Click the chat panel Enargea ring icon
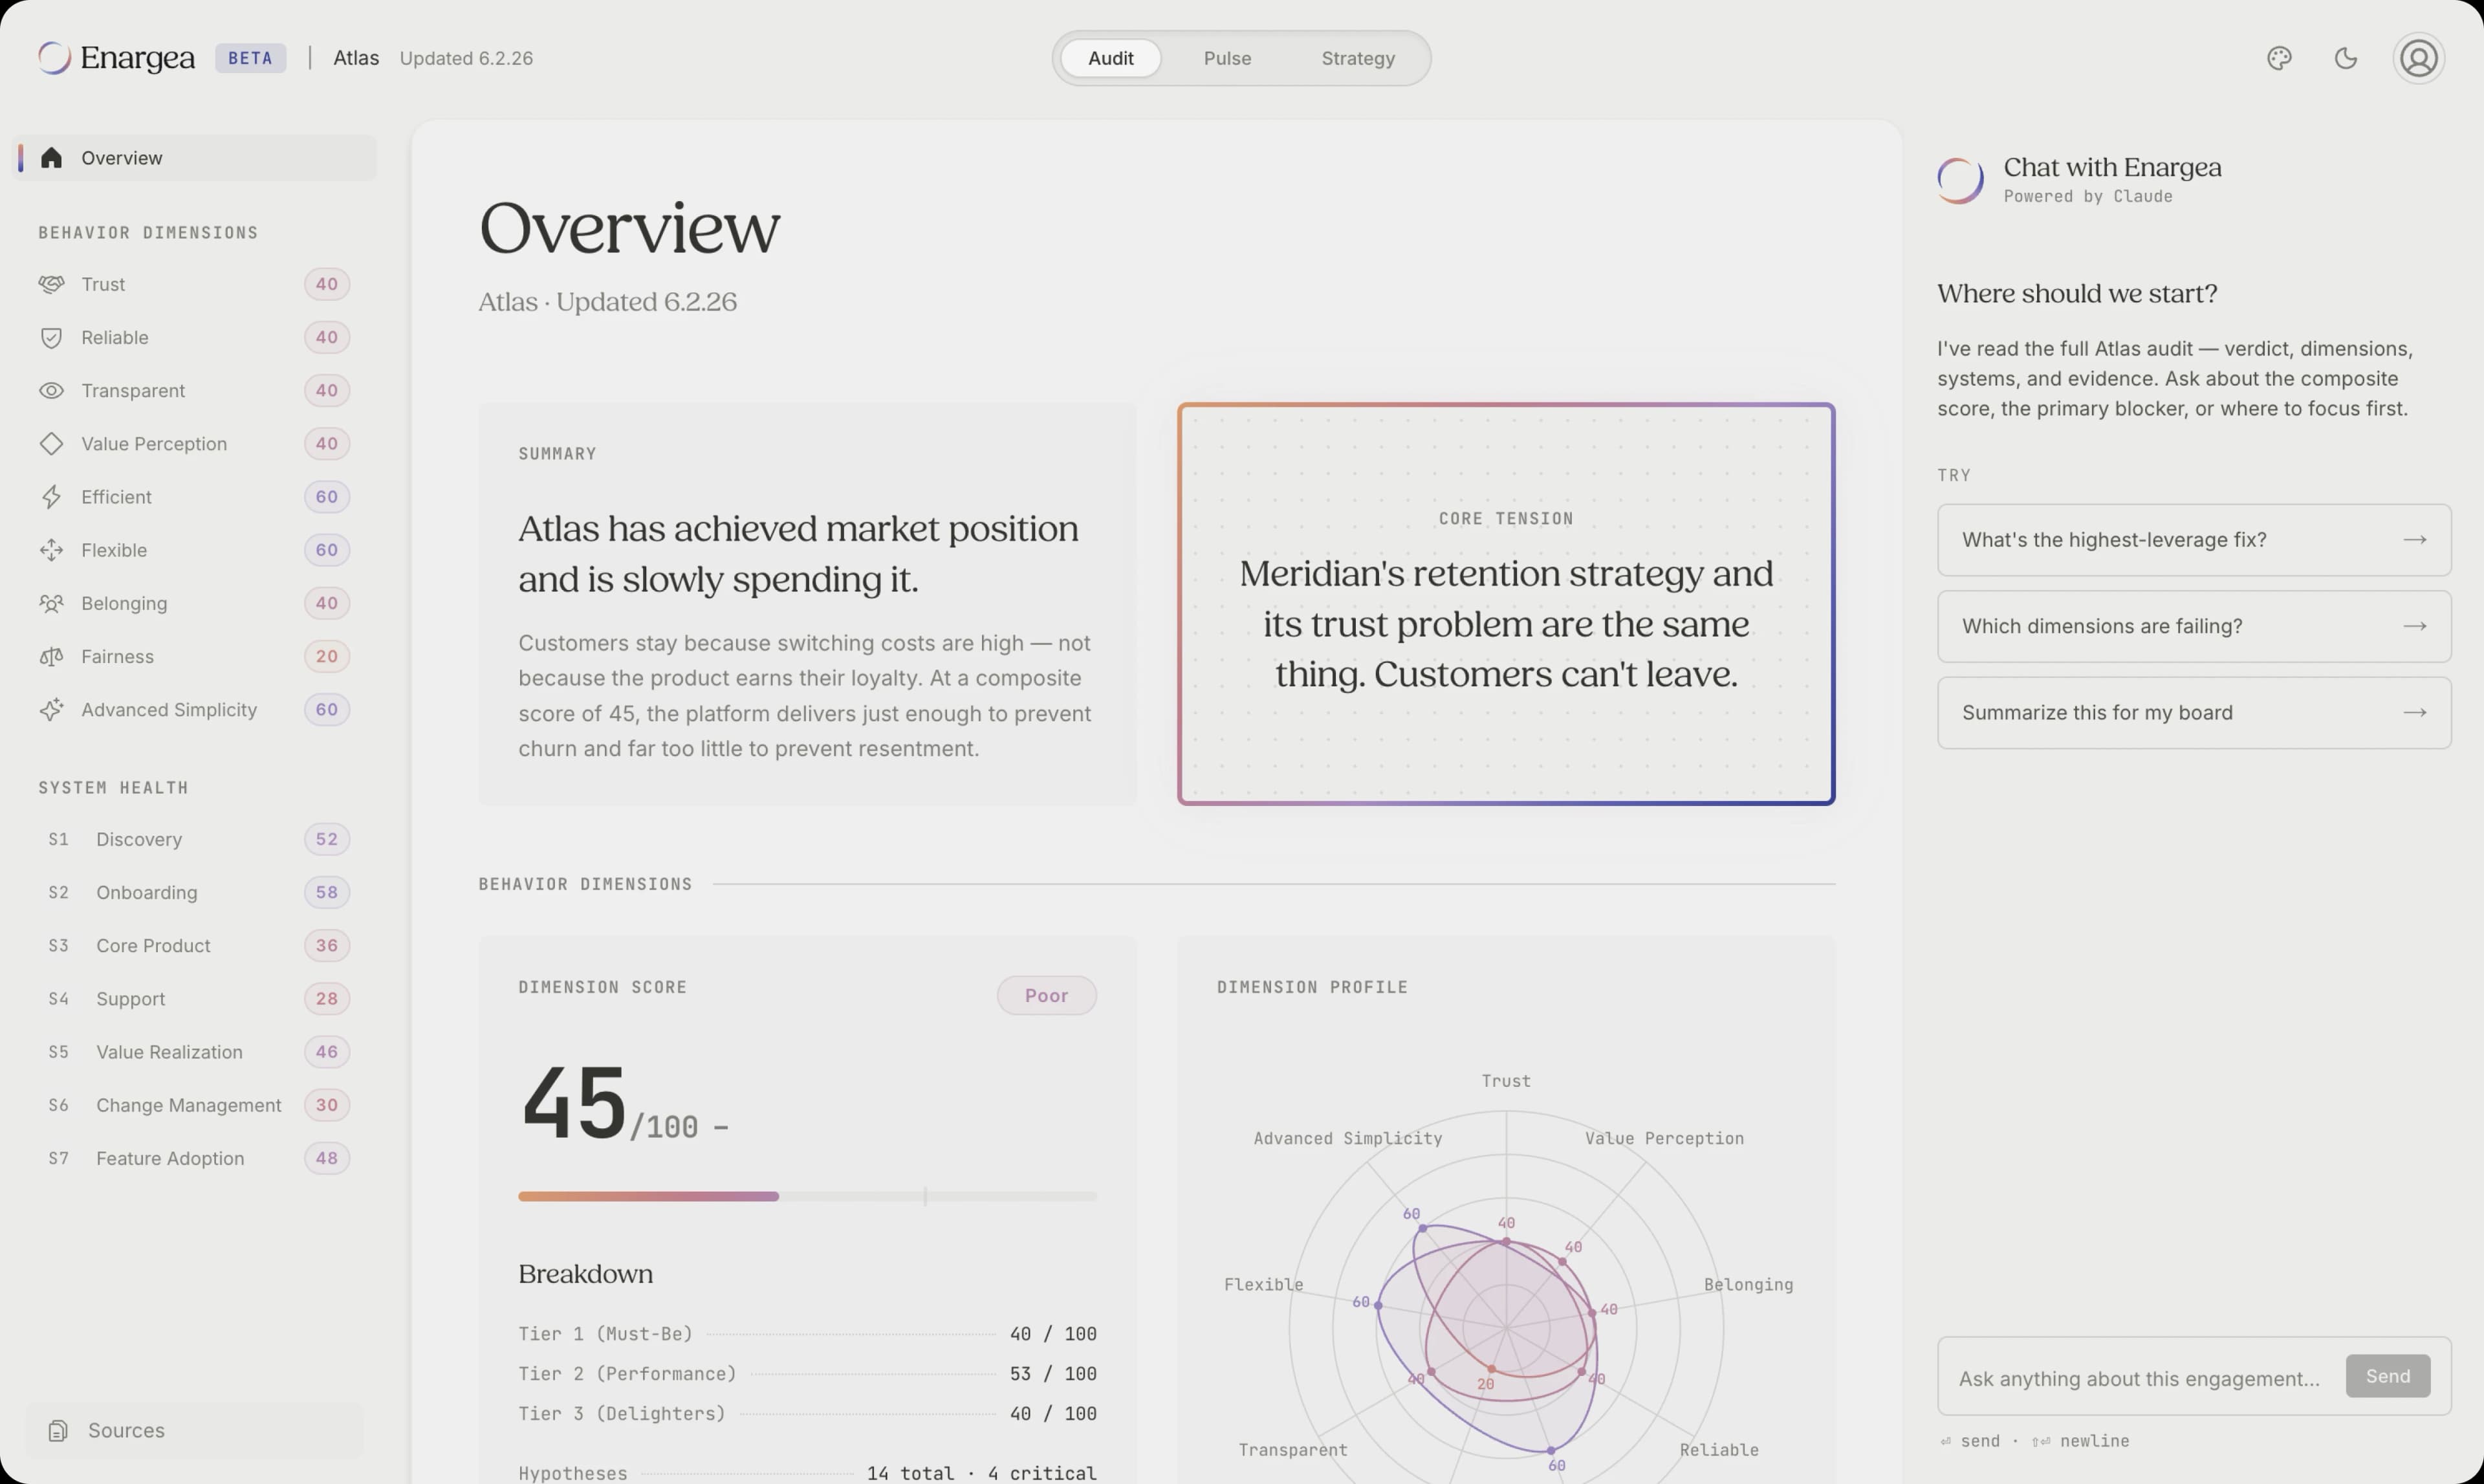This screenshot has width=2484, height=1484. point(1960,180)
